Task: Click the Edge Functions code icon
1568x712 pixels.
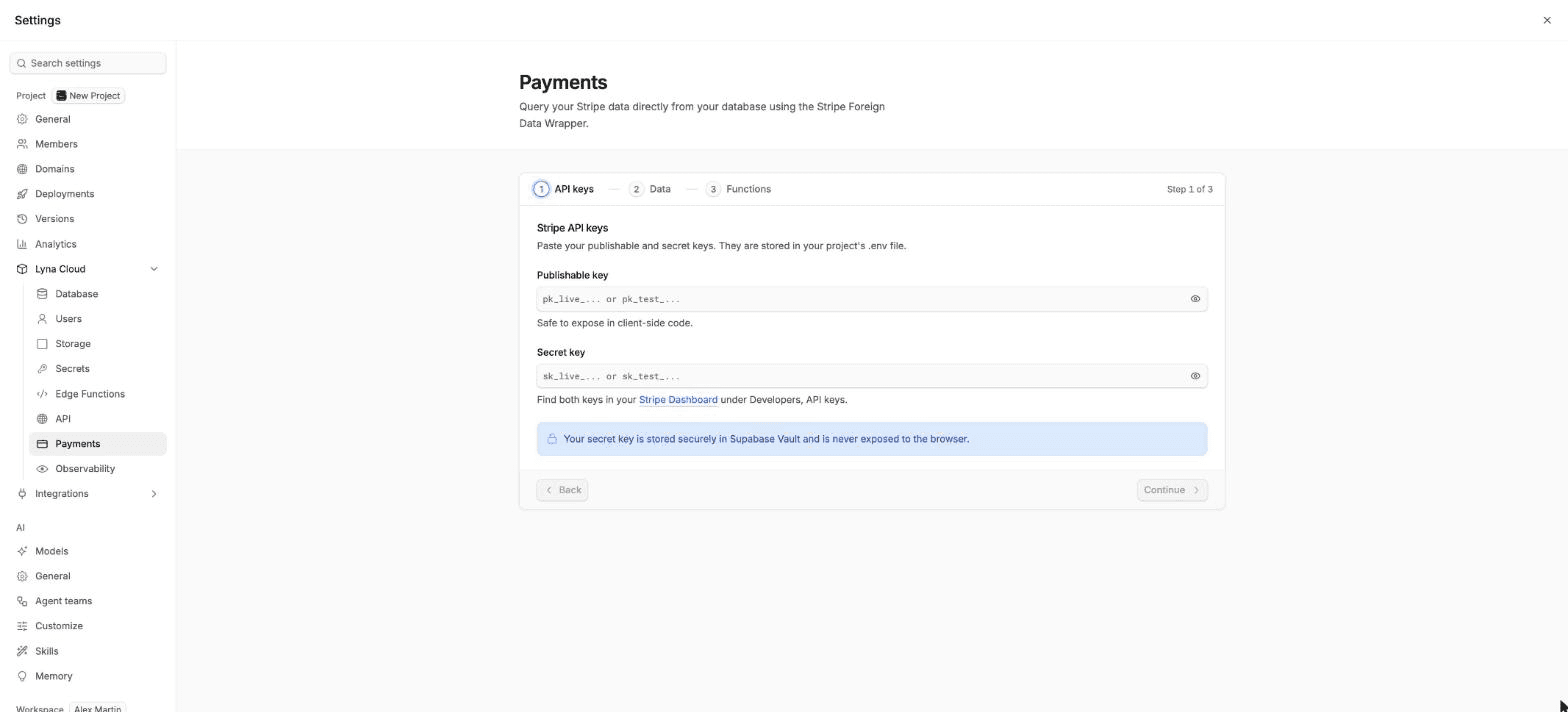Action: click(42, 394)
